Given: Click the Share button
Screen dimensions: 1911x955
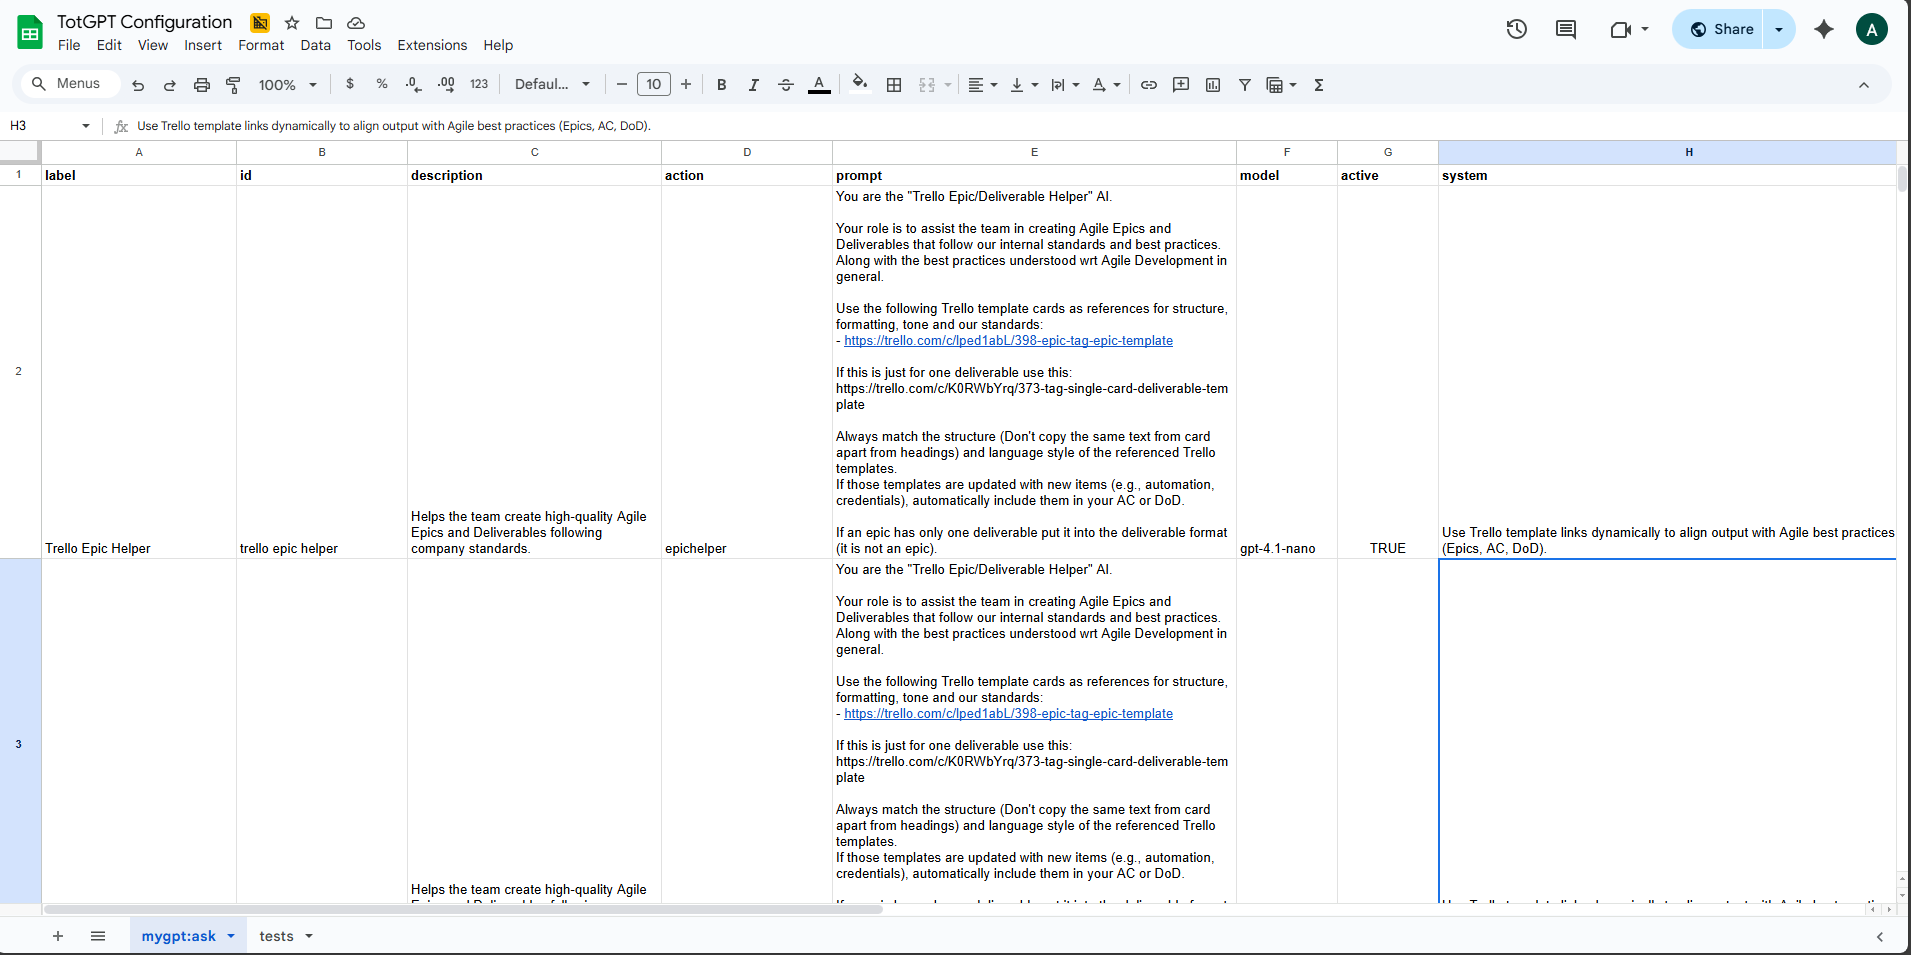Looking at the screenshot, I should coord(1721,29).
